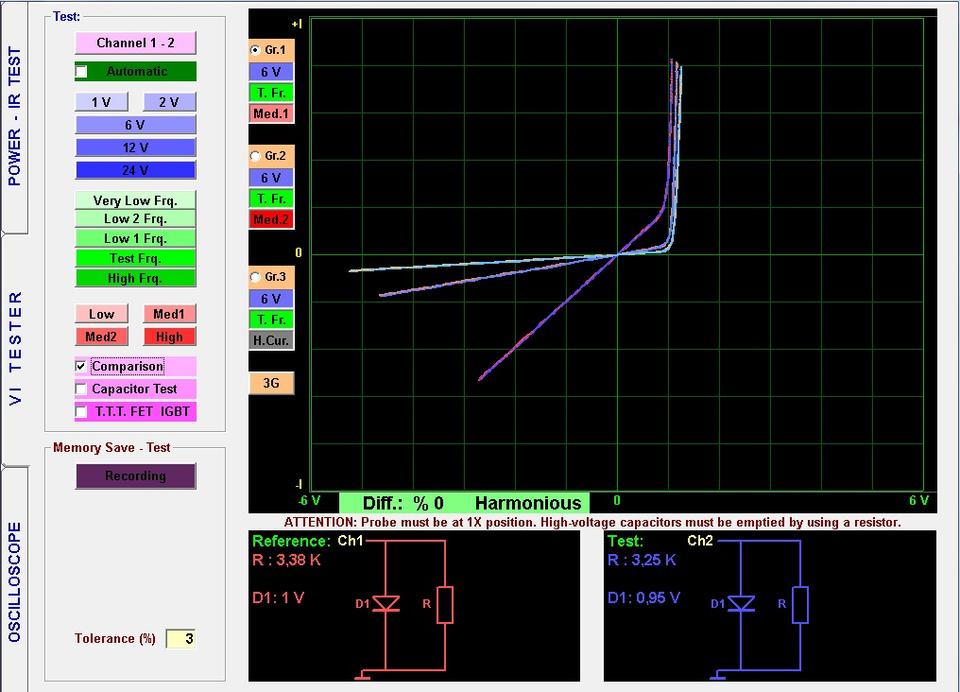
Task: Select the Gr.1 radio button
Action: pyautogui.click(x=256, y=50)
